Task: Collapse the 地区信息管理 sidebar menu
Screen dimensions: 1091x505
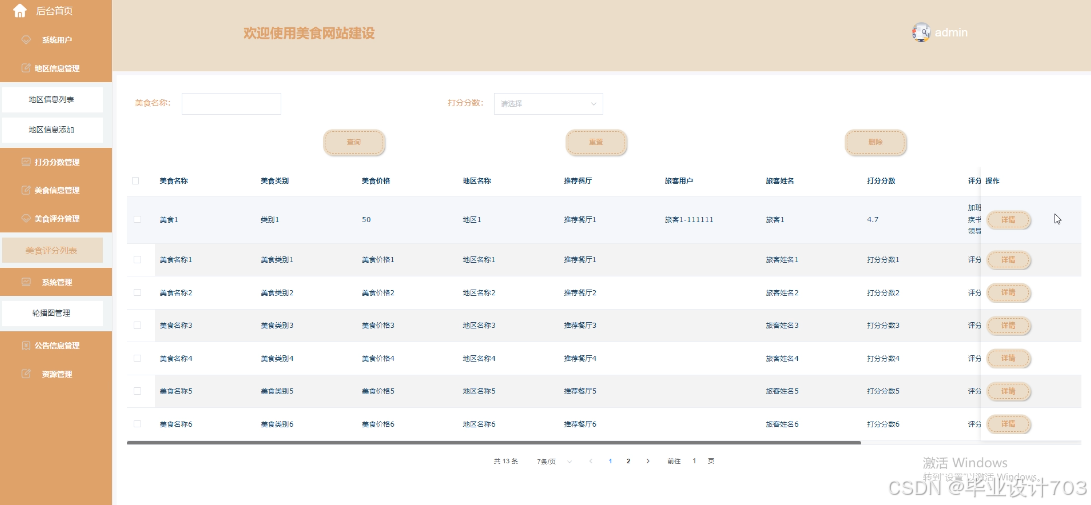Action: (x=56, y=68)
